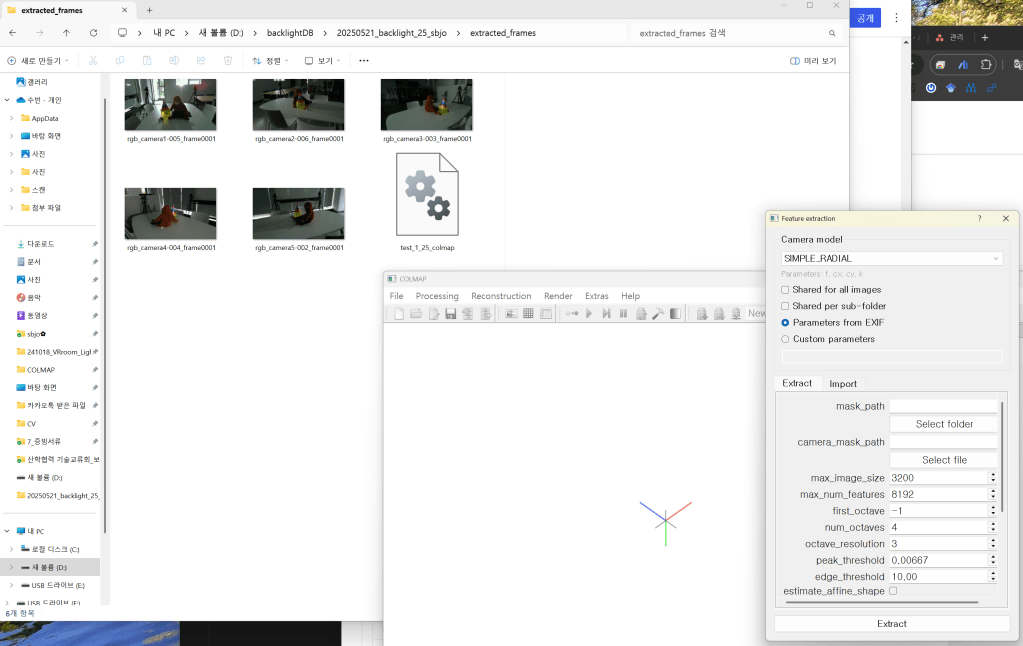Image resolution: width=1023 pixels, height=646 pixels.
Task: Select the Custom parameters radio button
Action: (785, 339)
